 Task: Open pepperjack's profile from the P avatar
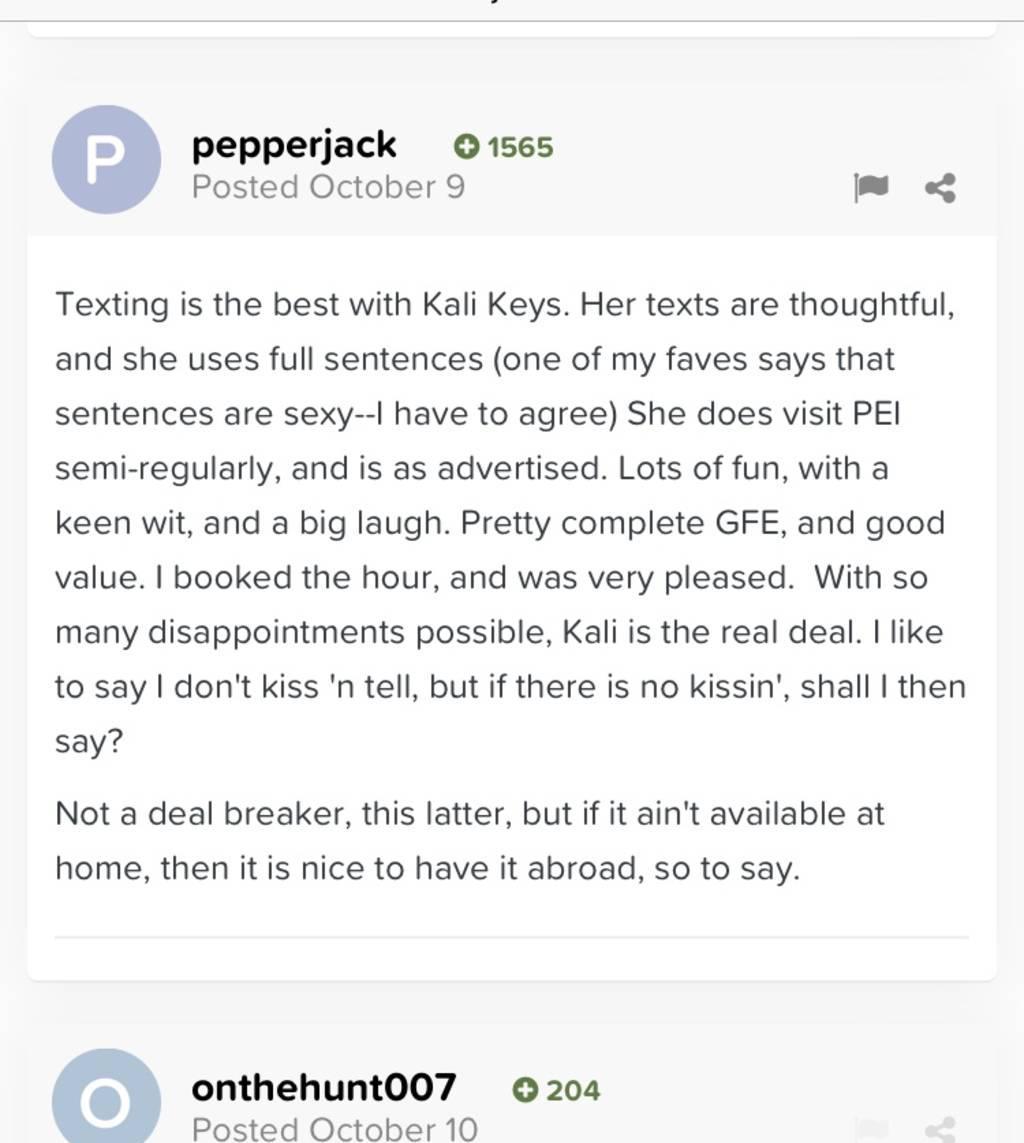pos(106,160)
